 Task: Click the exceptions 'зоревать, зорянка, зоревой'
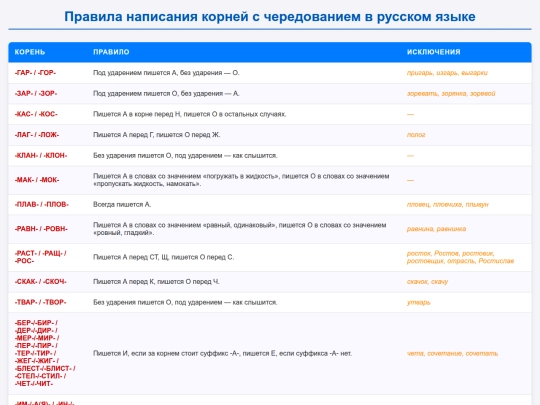[451, 93]
